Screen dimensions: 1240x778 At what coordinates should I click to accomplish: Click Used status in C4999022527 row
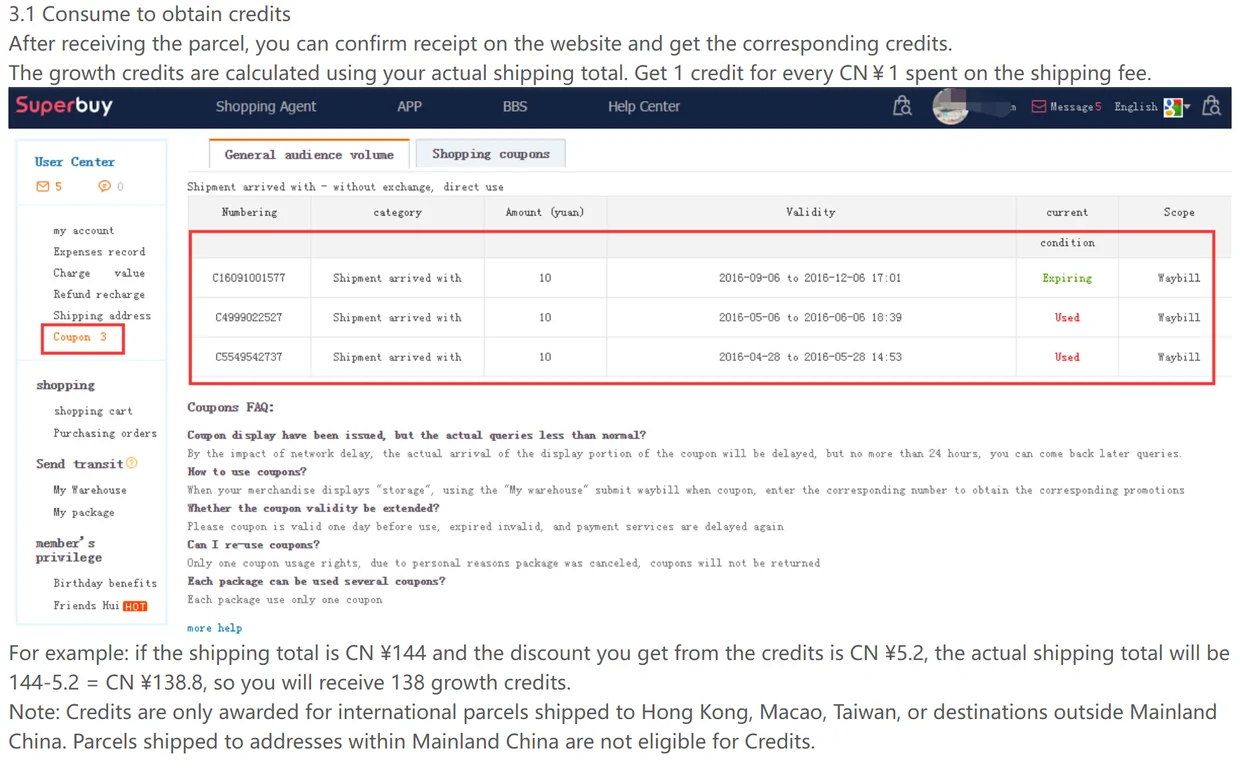click(1067, 317)
